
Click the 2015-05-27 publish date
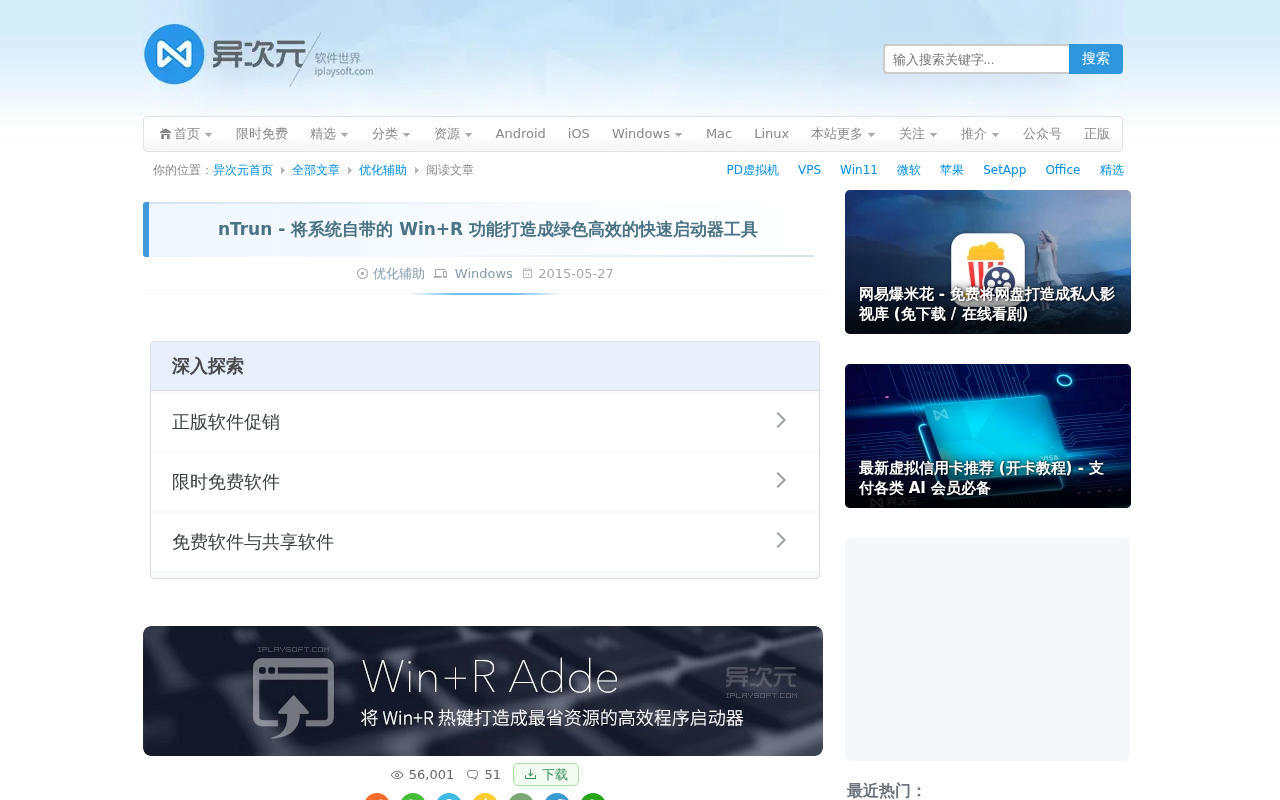coord(576,274)
